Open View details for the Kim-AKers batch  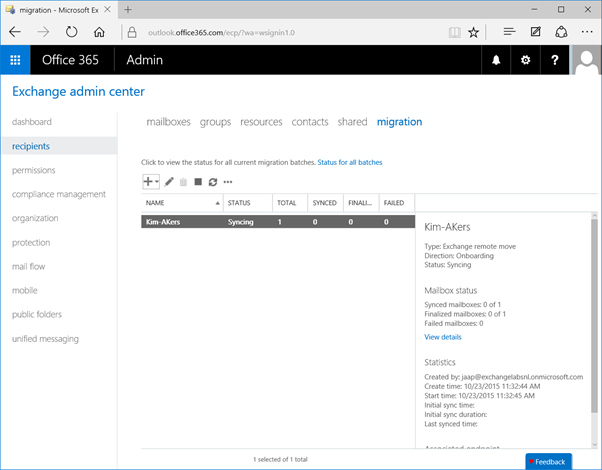[443, 338]
